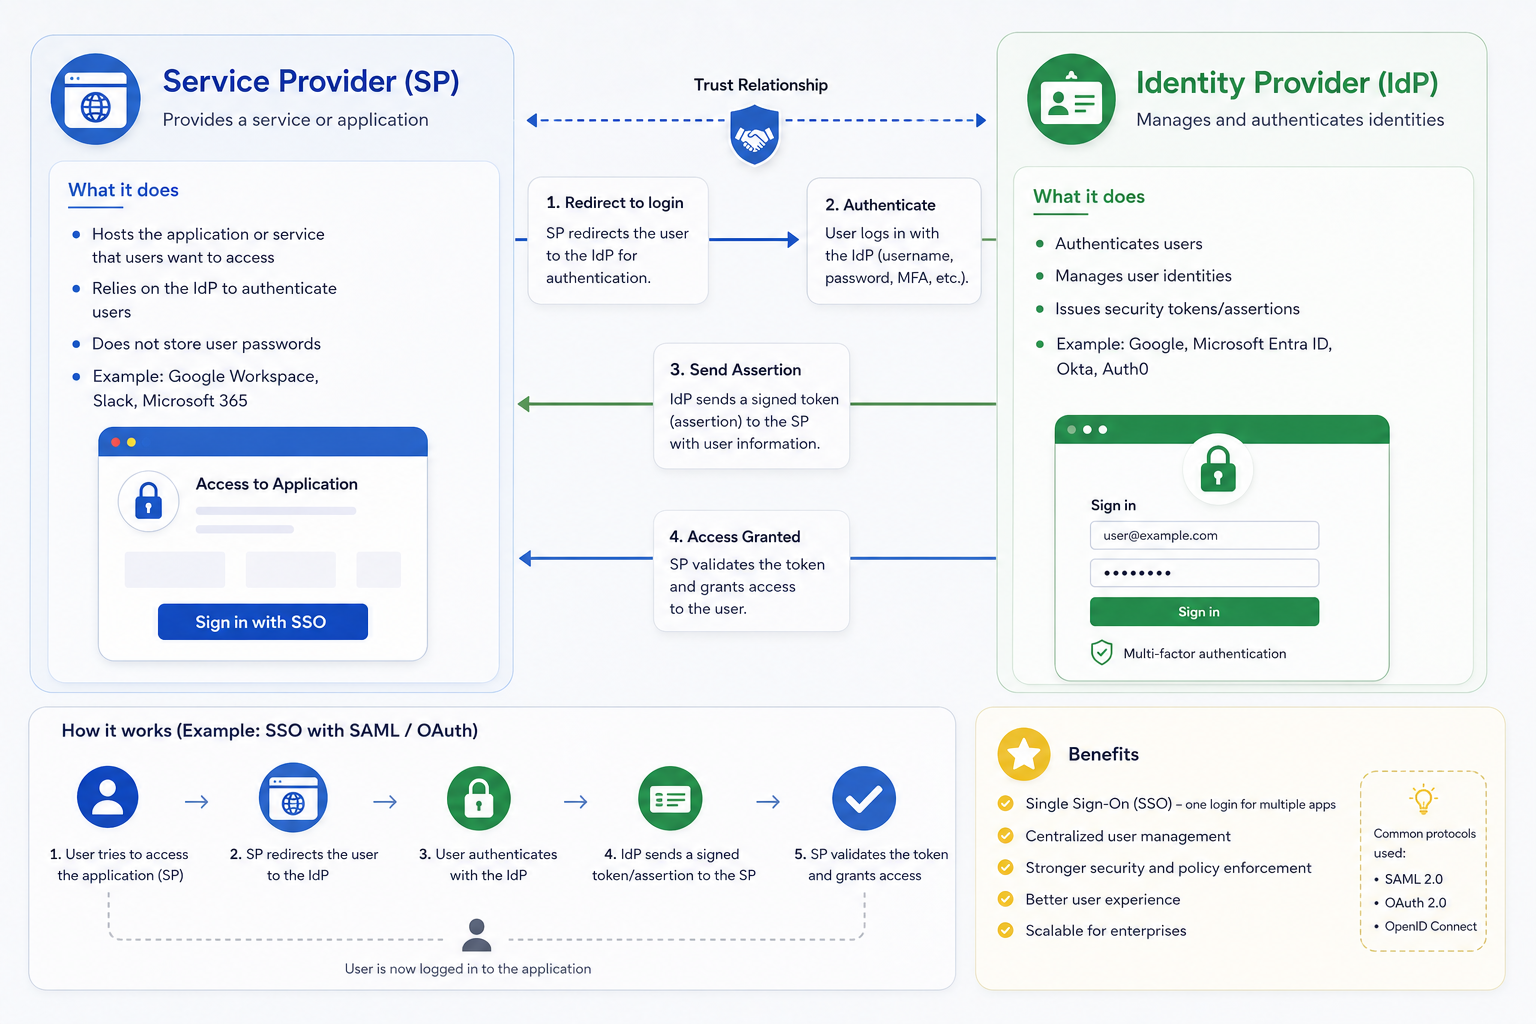The image size is (1536, 1024).
Task: Click the Service Provider browser globe icon
Action: pos(96,99)
